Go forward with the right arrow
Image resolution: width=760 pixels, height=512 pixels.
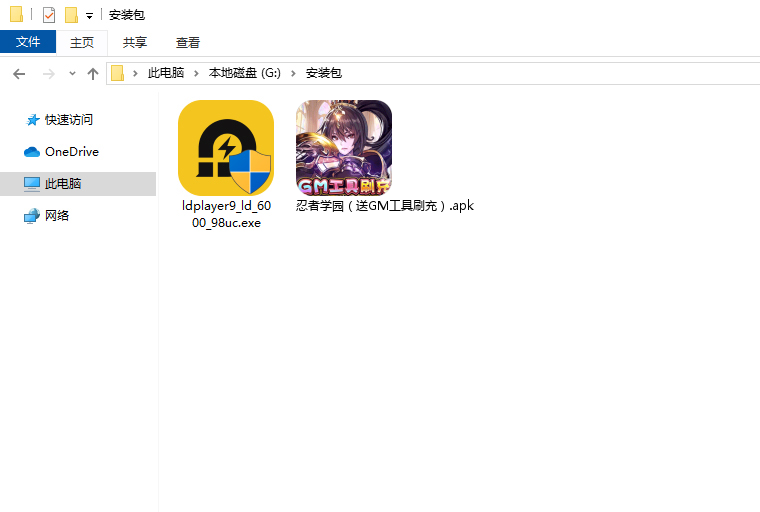48,74
